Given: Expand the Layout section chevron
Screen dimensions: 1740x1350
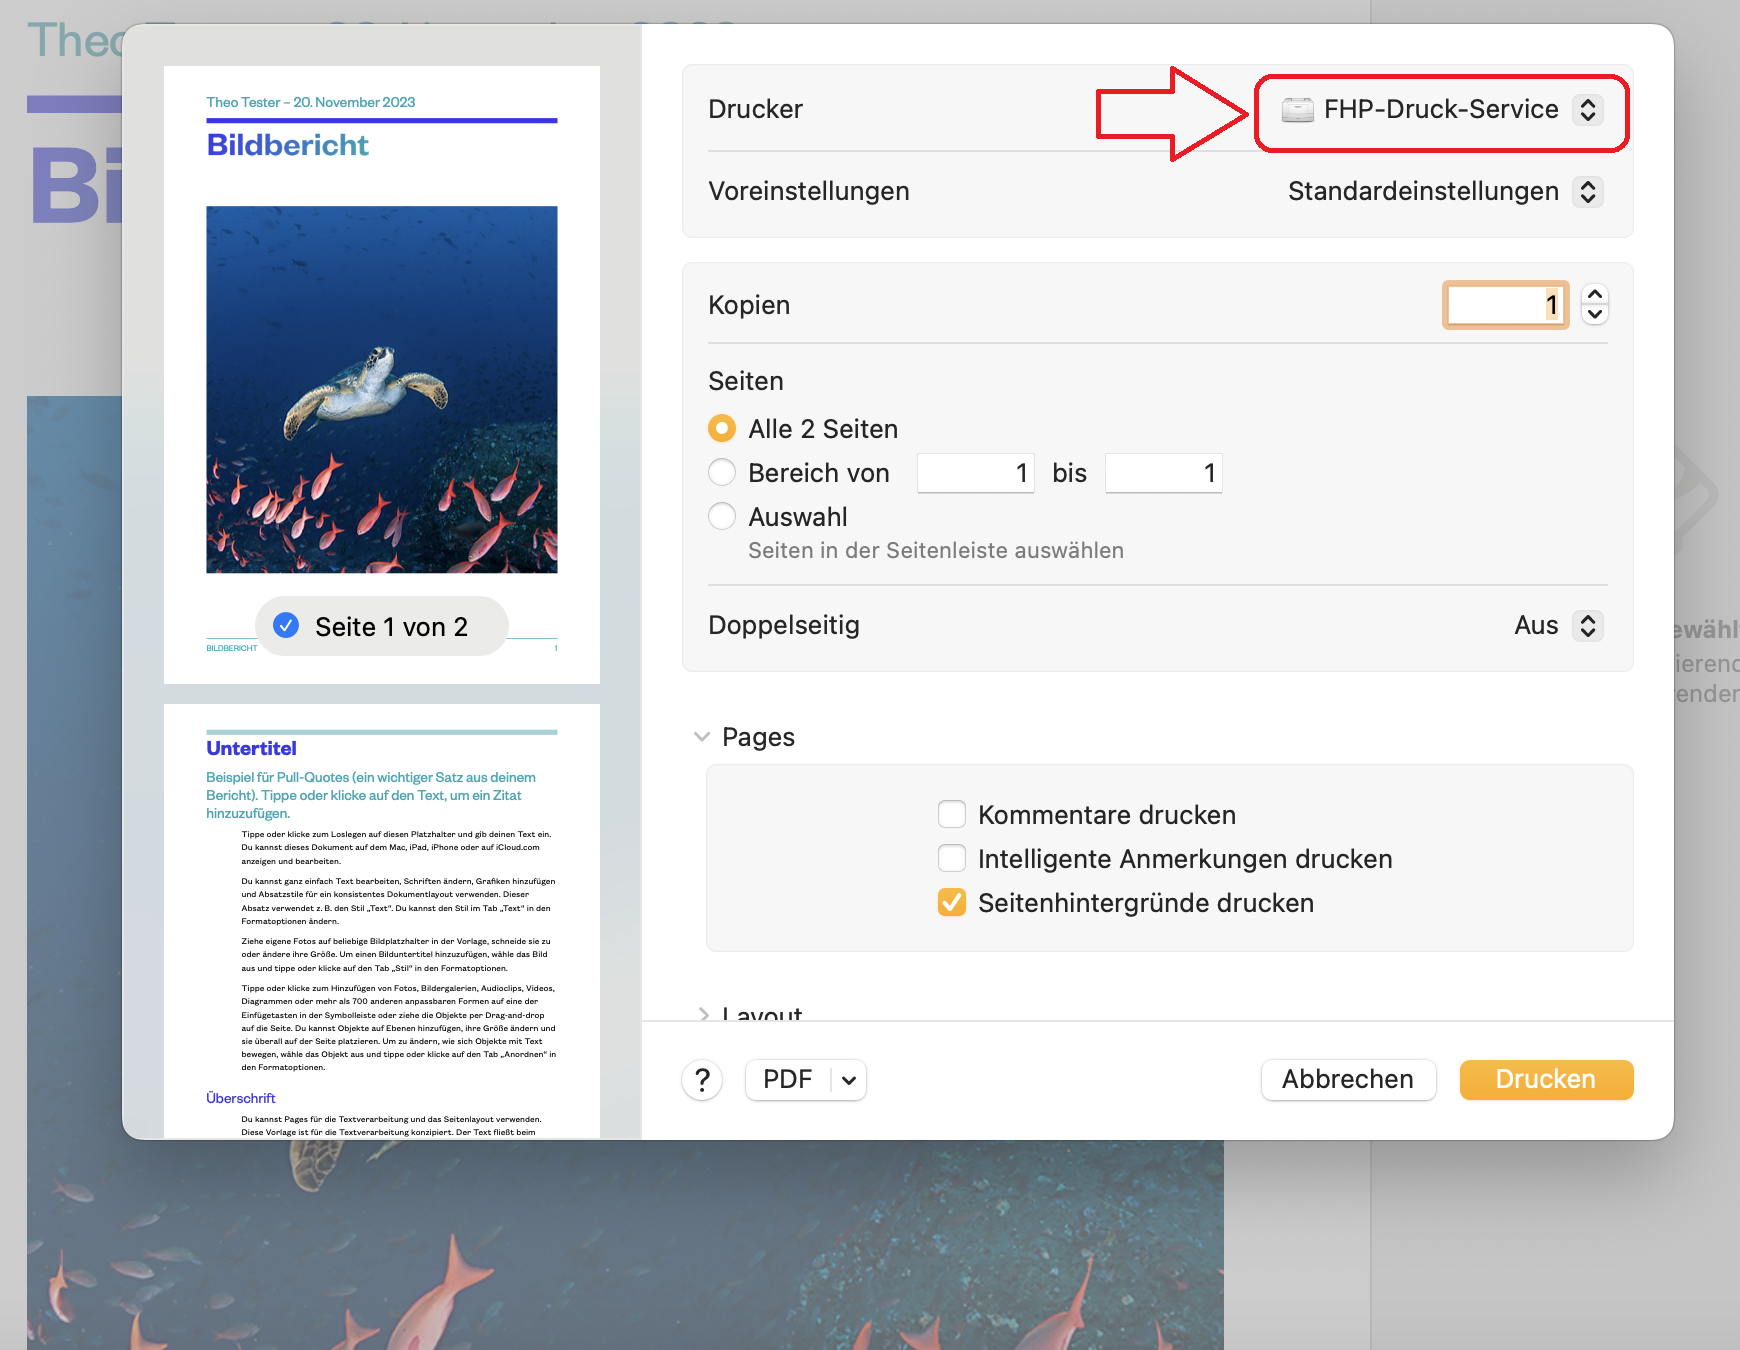Looking at the screenshot, I should 702,1014.
